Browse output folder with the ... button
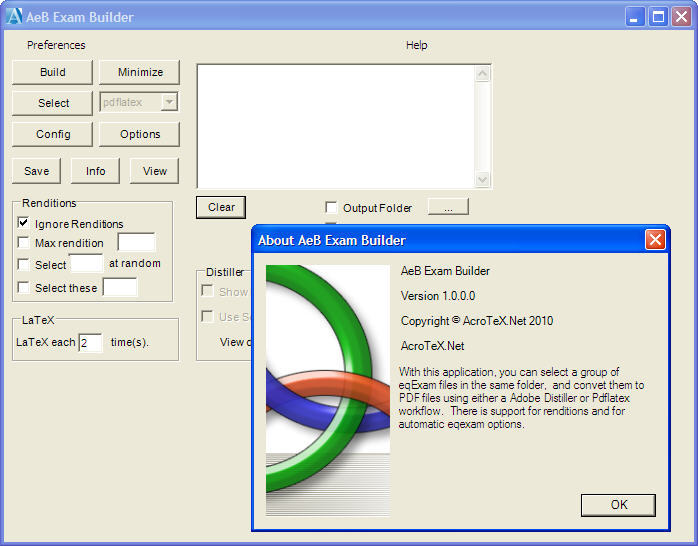The height and width of the screenshot is (546, 698). point(448,207)
